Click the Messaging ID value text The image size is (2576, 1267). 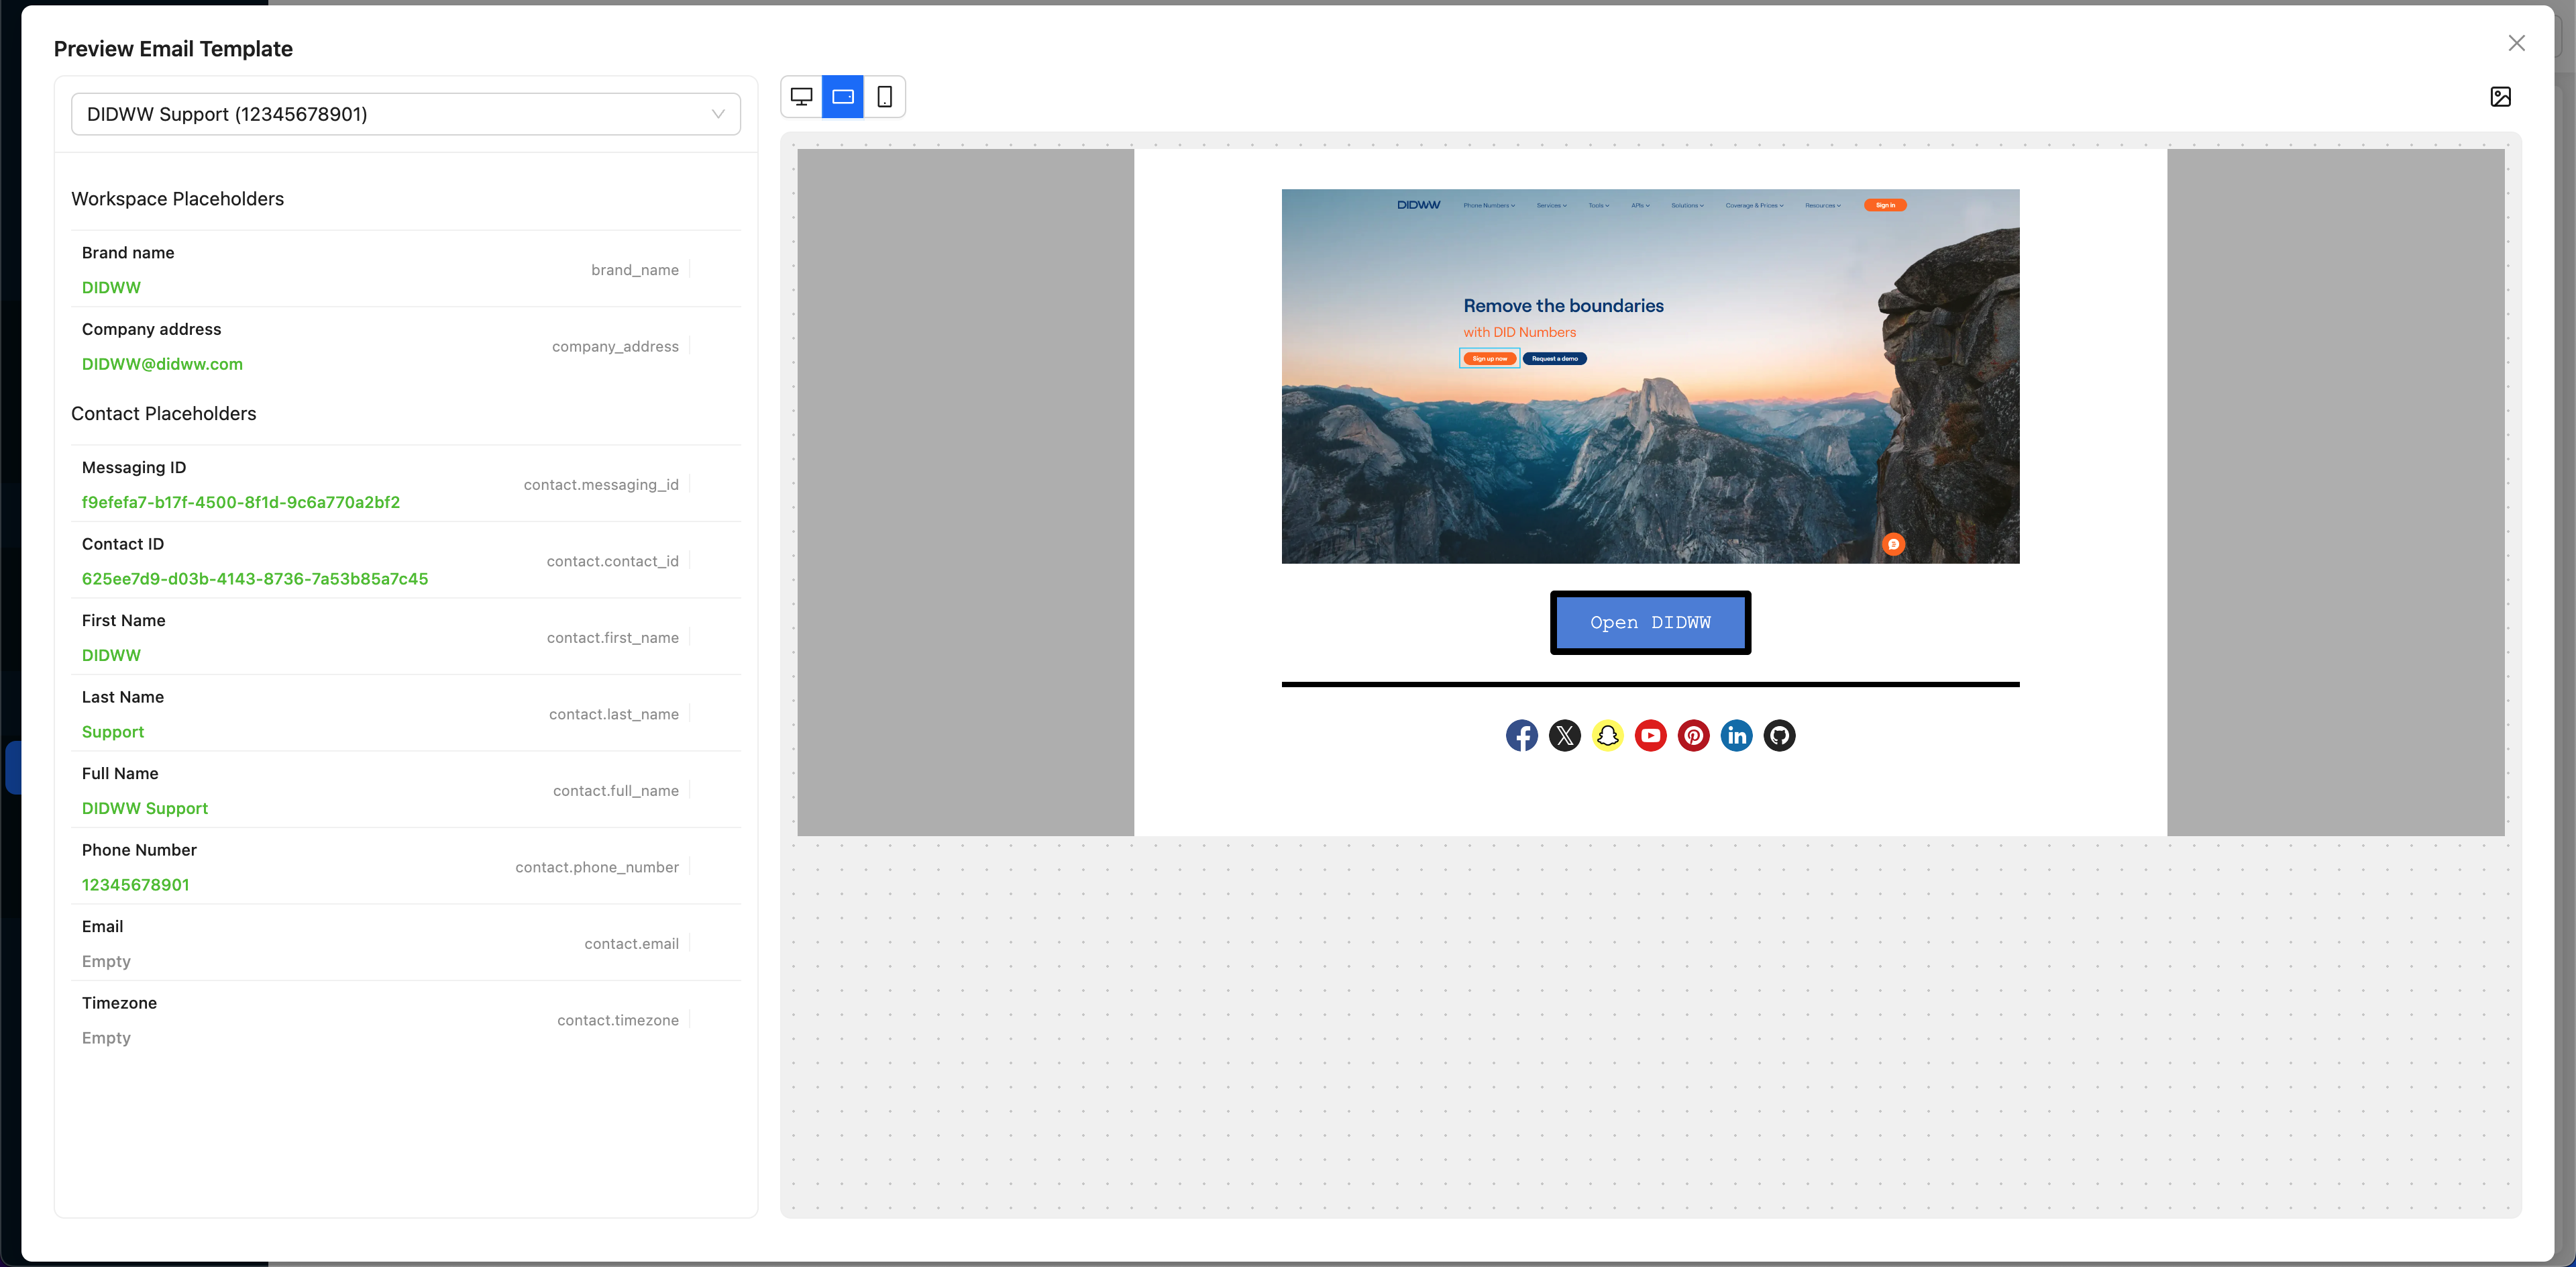tap(240, 502)
